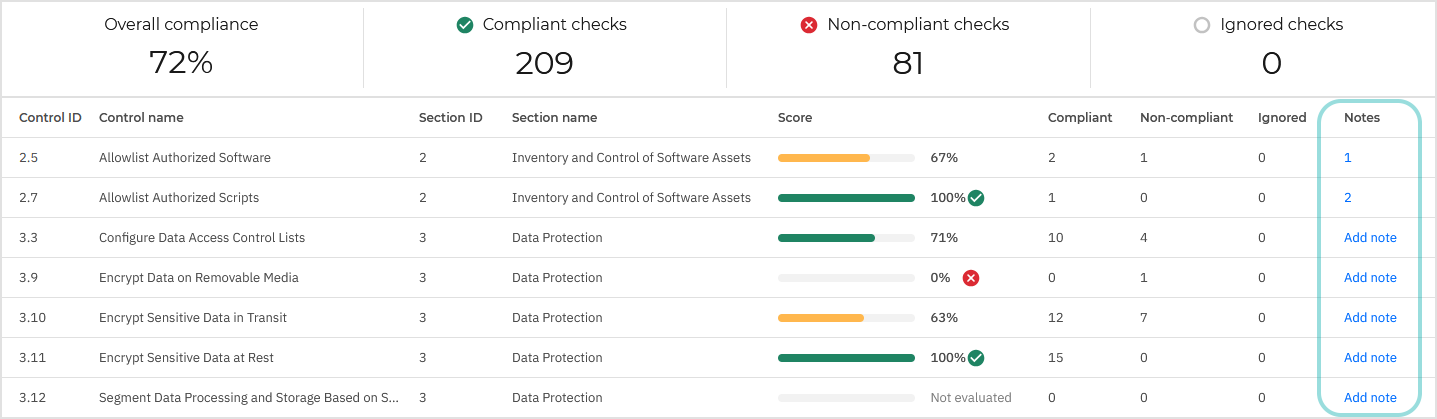Add note to Configure Data Access Control Lists
This screenshot has width=1437, height=419.
click(1370, 238)
